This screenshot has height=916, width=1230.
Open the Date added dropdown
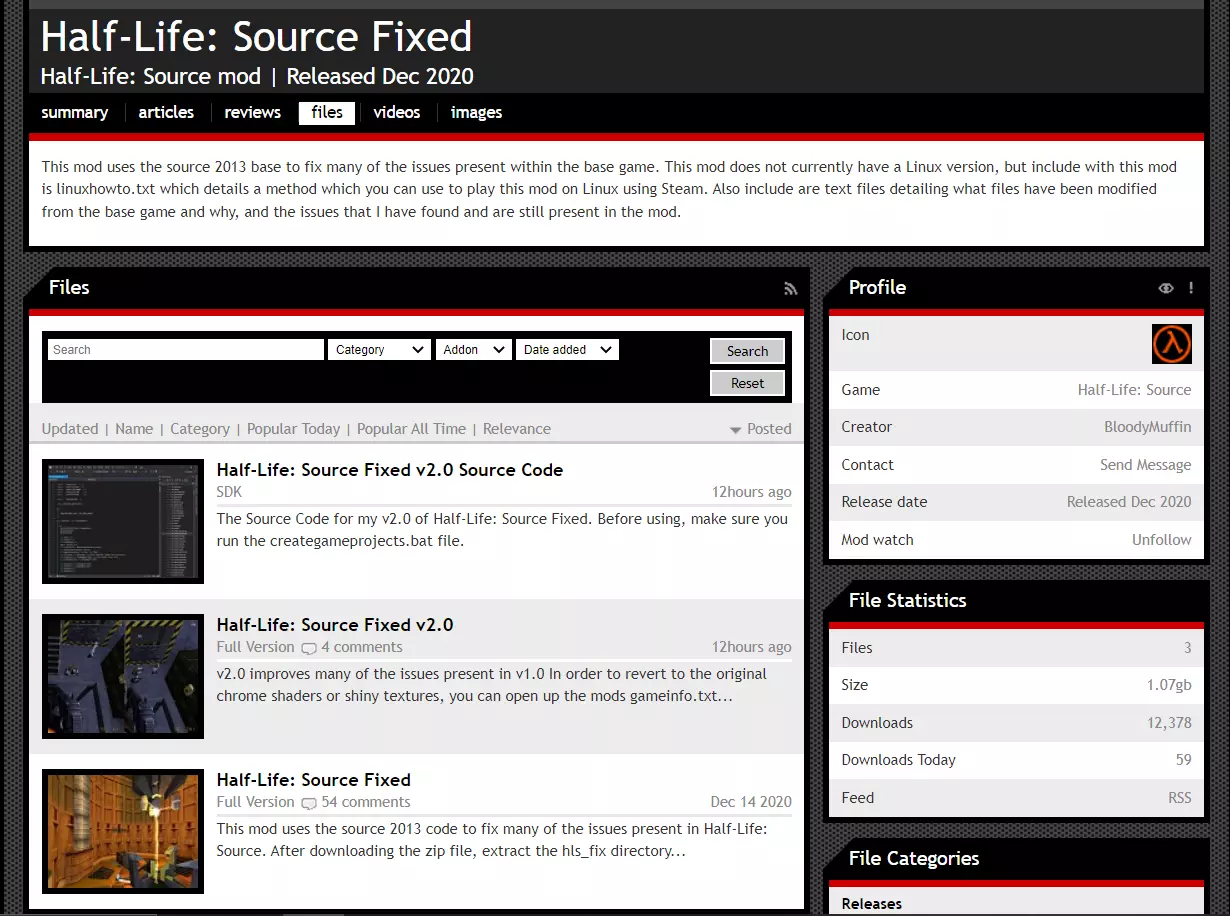pyautogui.click(x=567, y=350)
